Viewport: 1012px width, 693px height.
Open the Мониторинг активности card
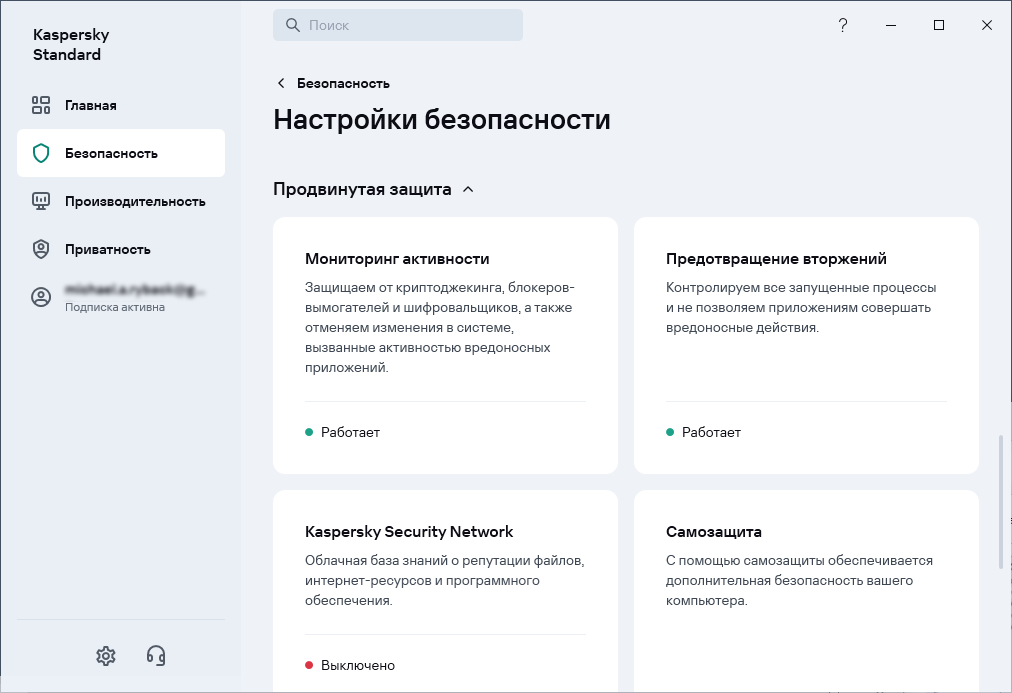pos(445,345)
